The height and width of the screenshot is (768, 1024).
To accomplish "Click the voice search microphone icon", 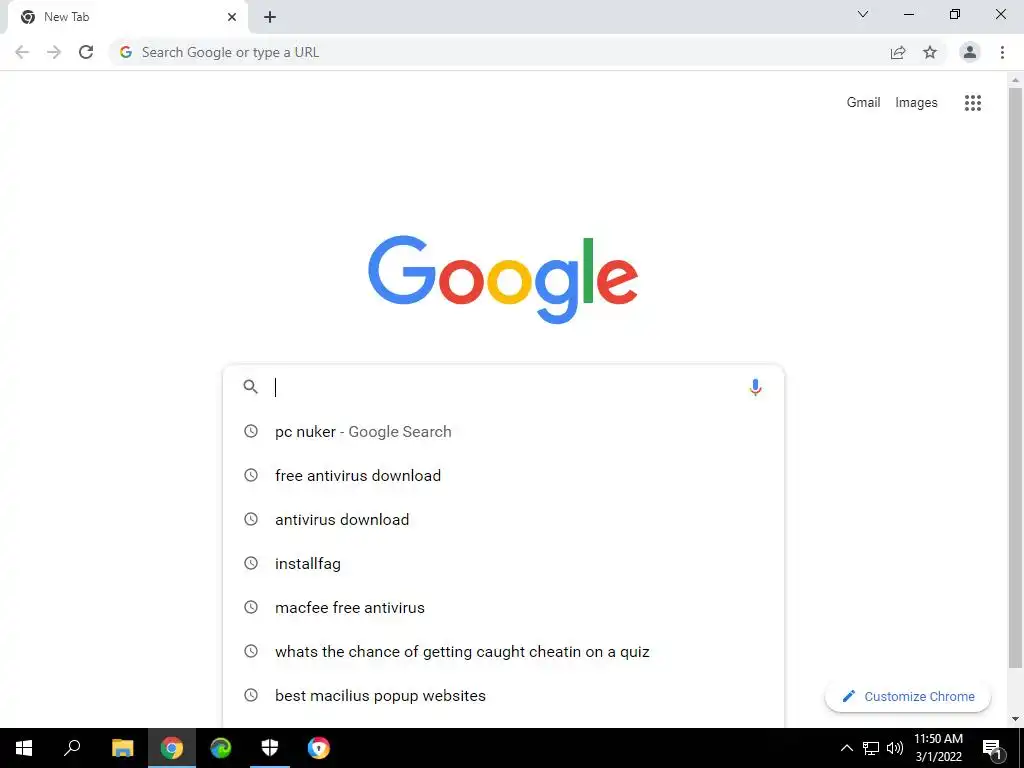I will click(x=755, y=387).
